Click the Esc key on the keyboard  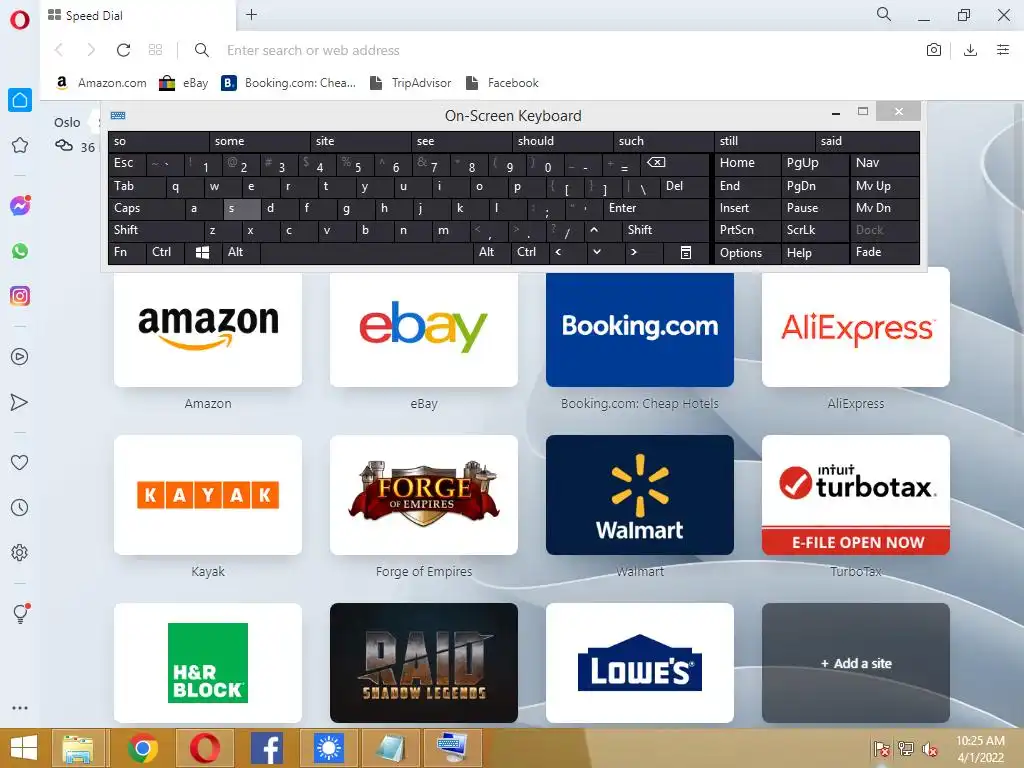click(127, 163)
